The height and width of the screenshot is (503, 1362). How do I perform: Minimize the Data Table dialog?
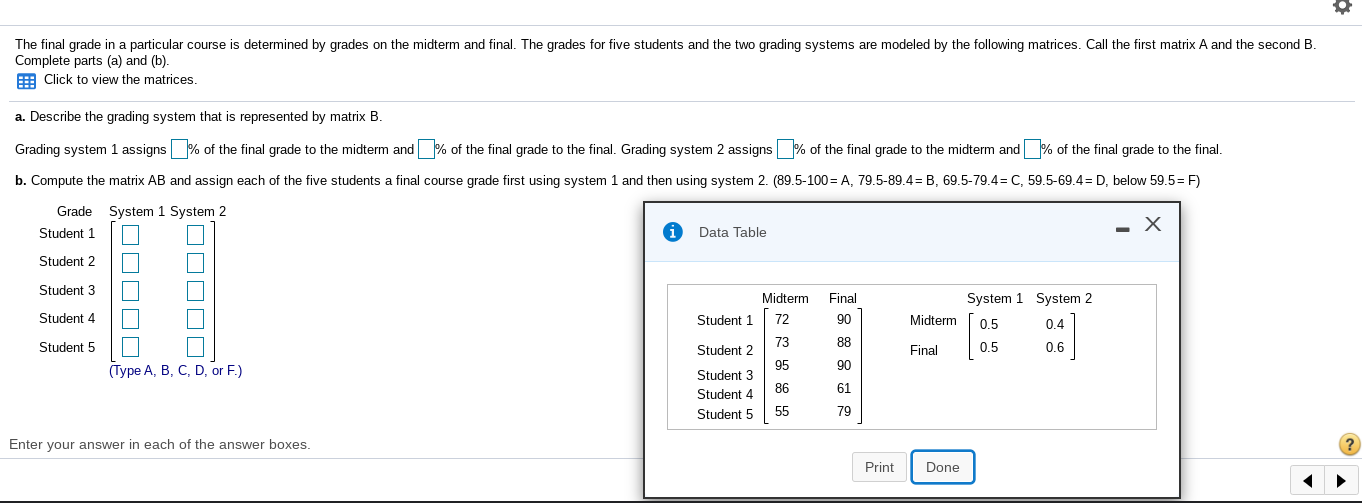pyautogui.click(x=1122, y=231)
